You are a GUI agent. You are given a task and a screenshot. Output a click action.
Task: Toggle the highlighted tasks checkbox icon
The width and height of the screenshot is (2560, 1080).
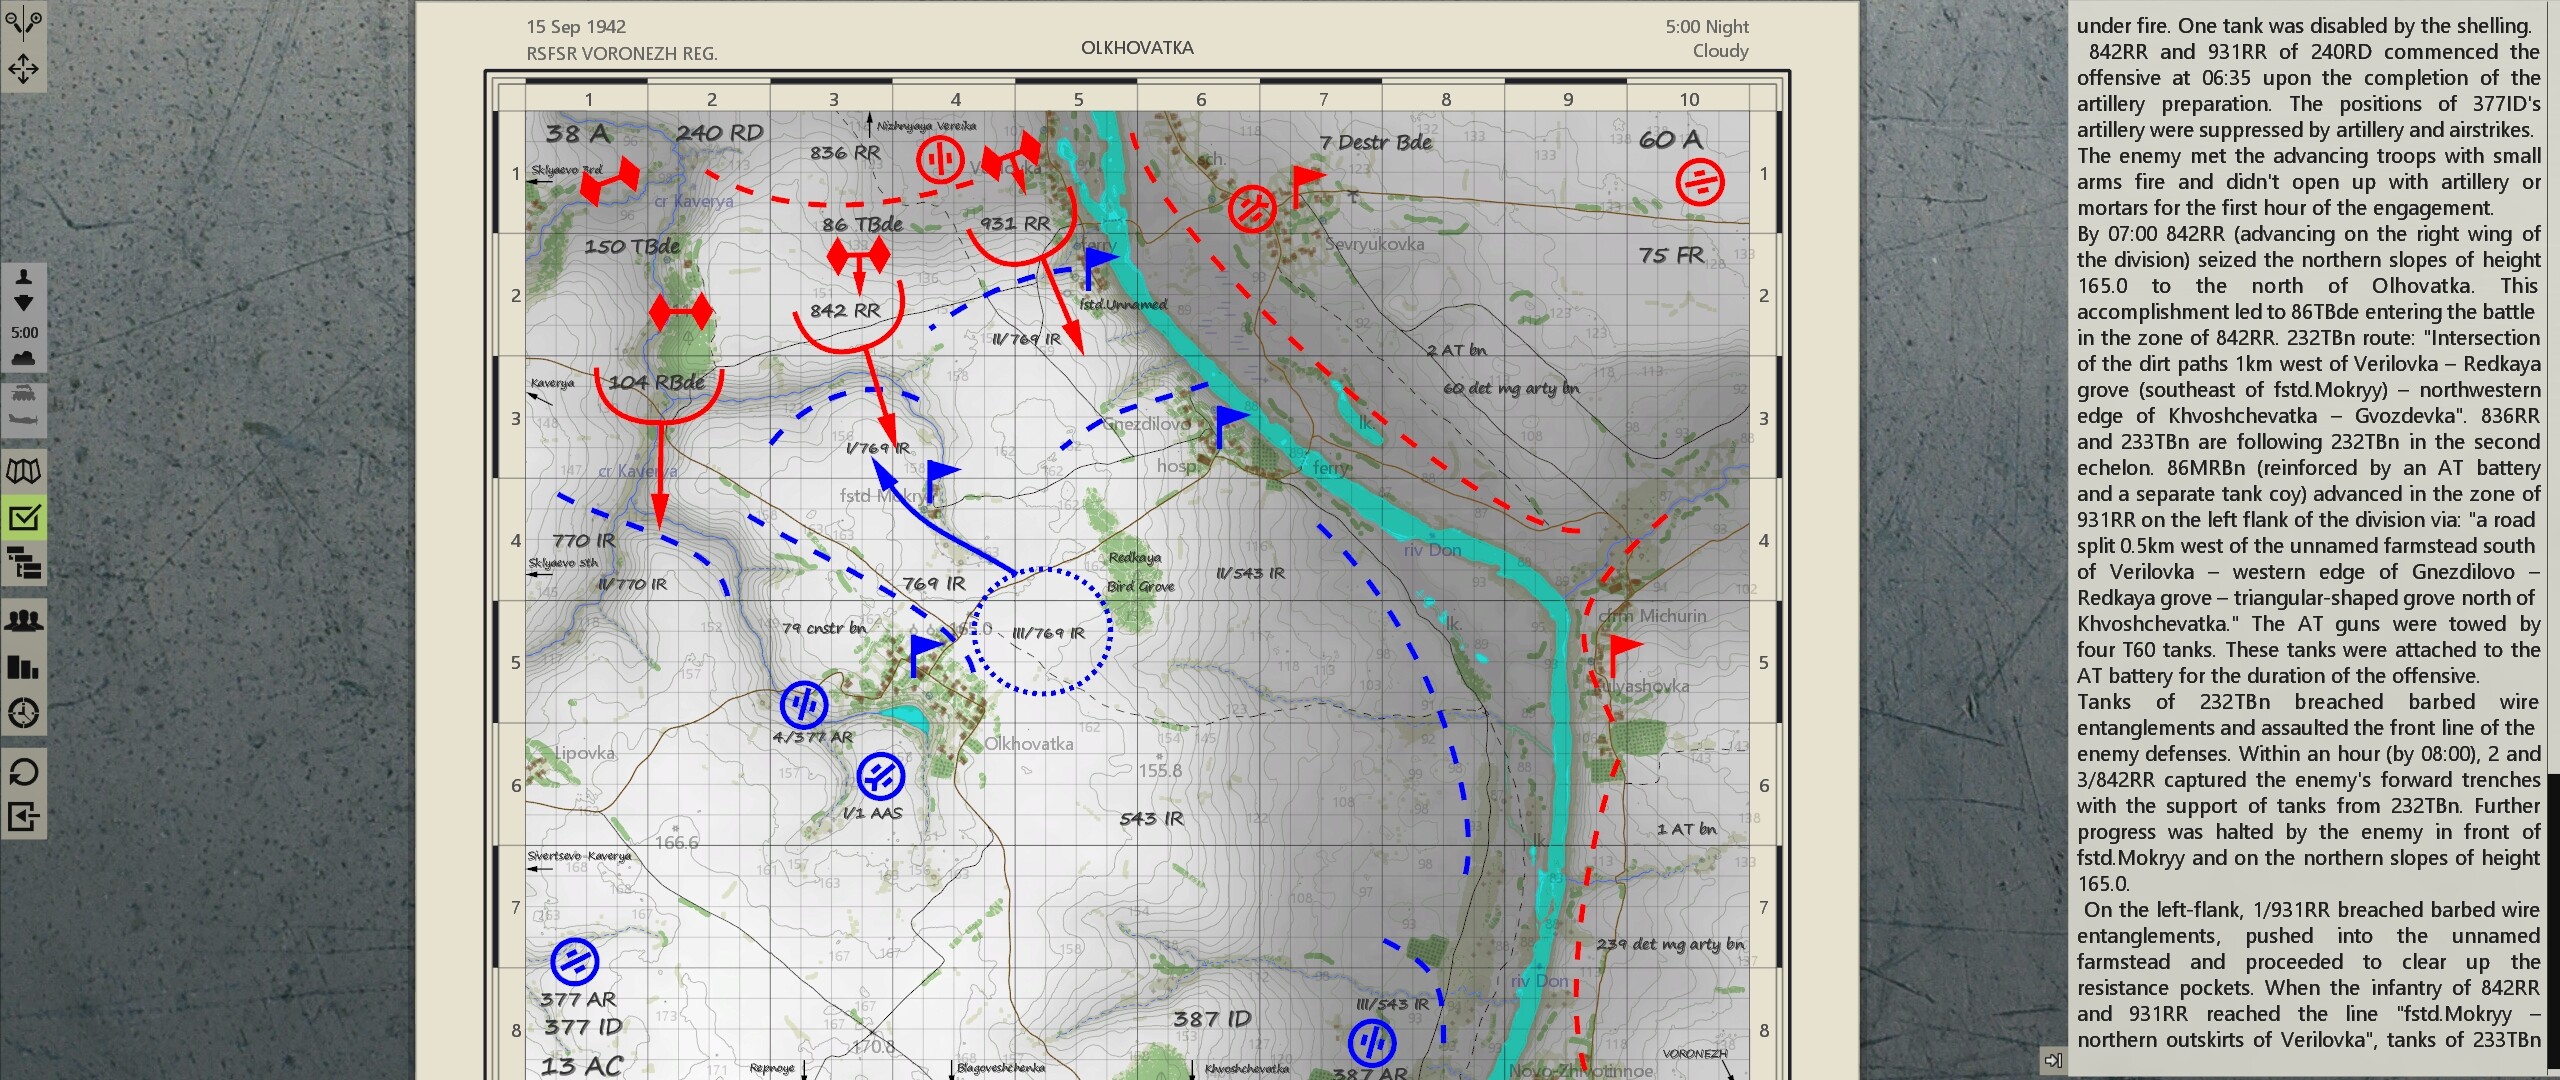coord(24,518)
